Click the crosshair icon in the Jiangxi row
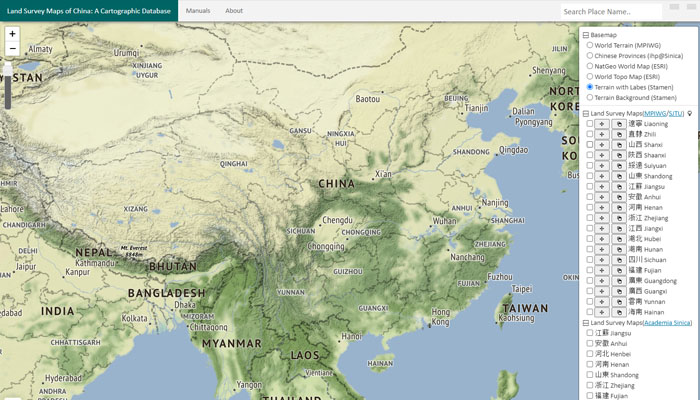 tap(602, 228)
